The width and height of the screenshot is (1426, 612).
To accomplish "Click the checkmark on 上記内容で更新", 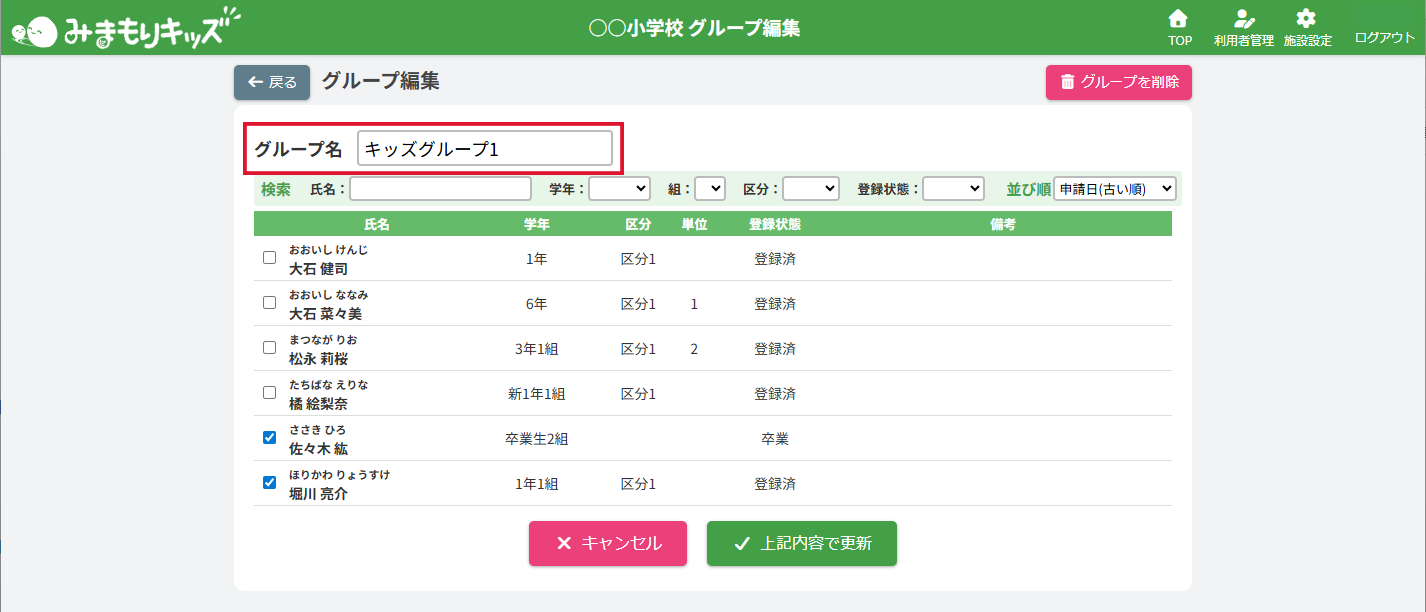I will point(742,544).
